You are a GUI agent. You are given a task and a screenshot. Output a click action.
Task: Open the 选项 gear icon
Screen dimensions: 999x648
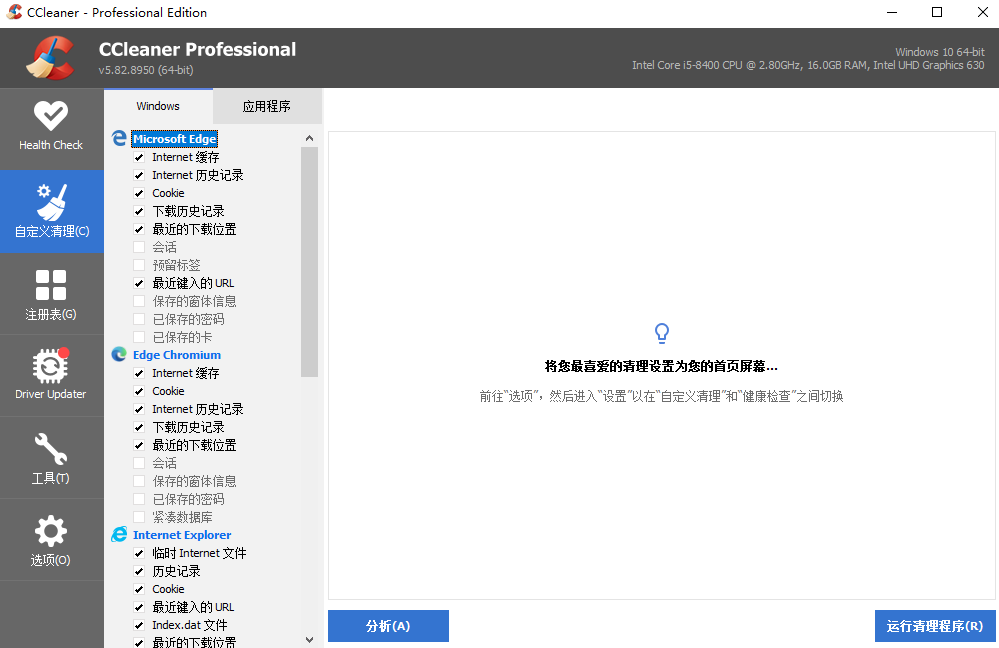click(51, 531)
